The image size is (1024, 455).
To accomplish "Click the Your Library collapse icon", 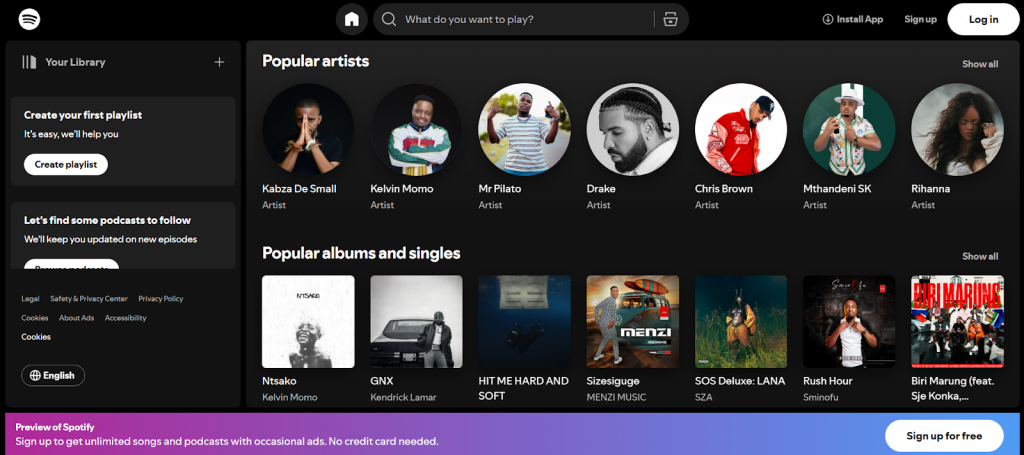I will point(30,62).
